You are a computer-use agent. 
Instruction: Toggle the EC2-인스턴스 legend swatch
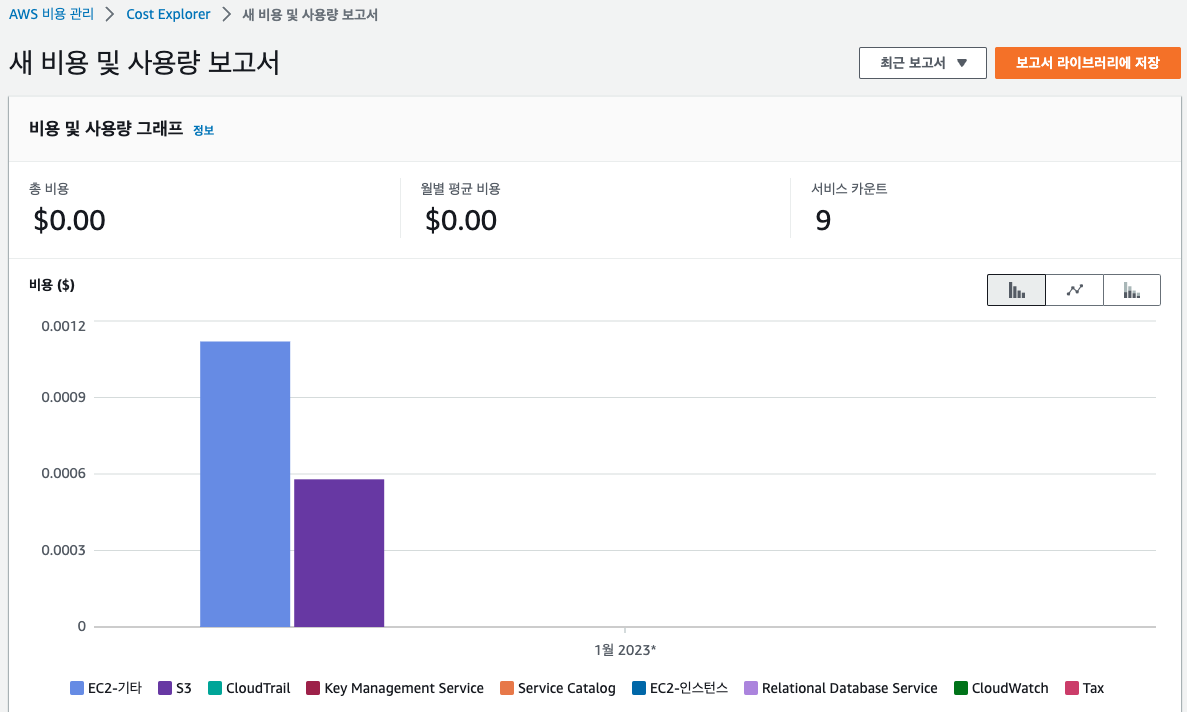tap(639, 688)
